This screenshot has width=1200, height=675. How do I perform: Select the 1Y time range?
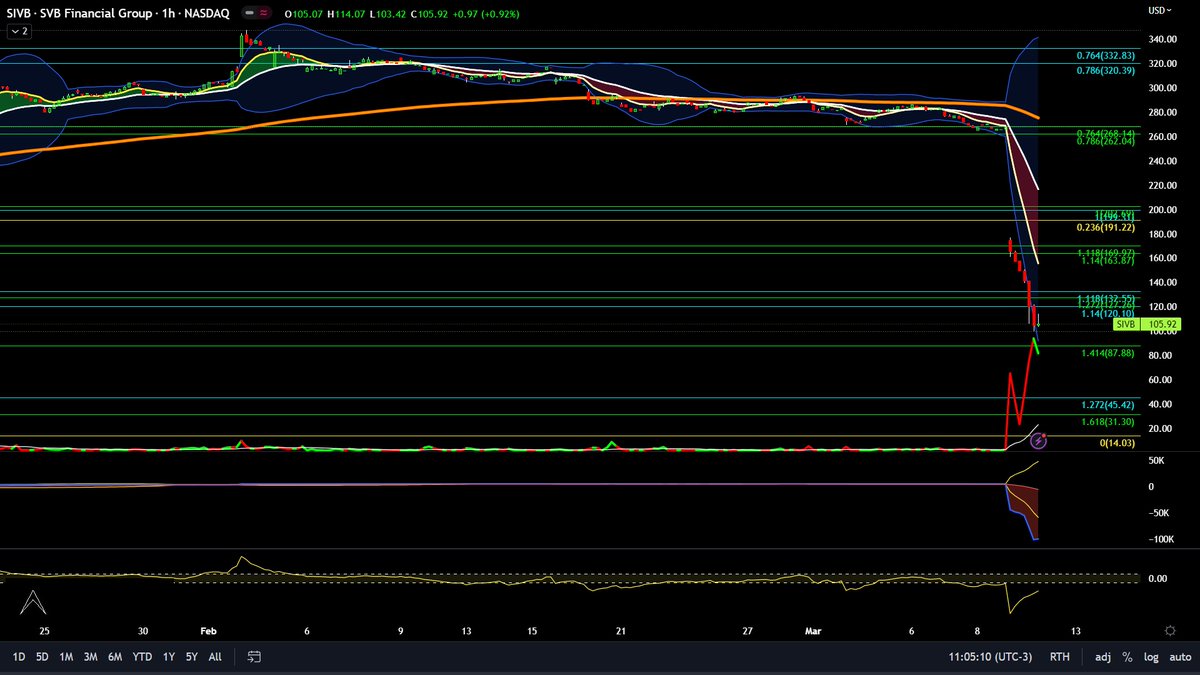pyautogui.click(x=168, y=657)
